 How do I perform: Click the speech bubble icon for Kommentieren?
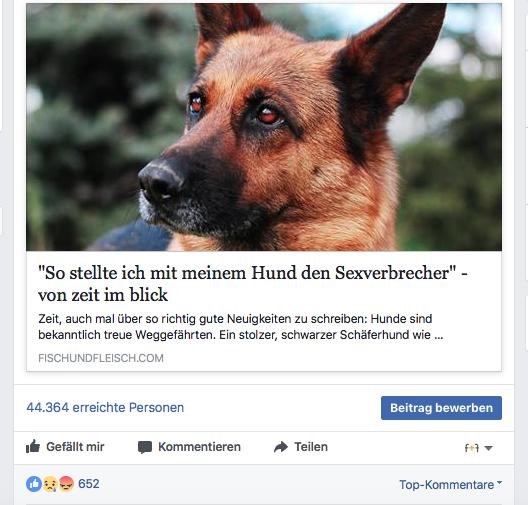145,447
